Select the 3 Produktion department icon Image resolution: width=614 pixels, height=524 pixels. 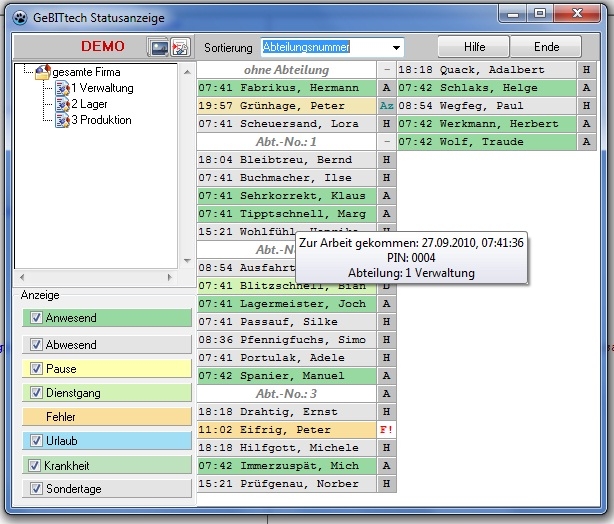(60, 120)
